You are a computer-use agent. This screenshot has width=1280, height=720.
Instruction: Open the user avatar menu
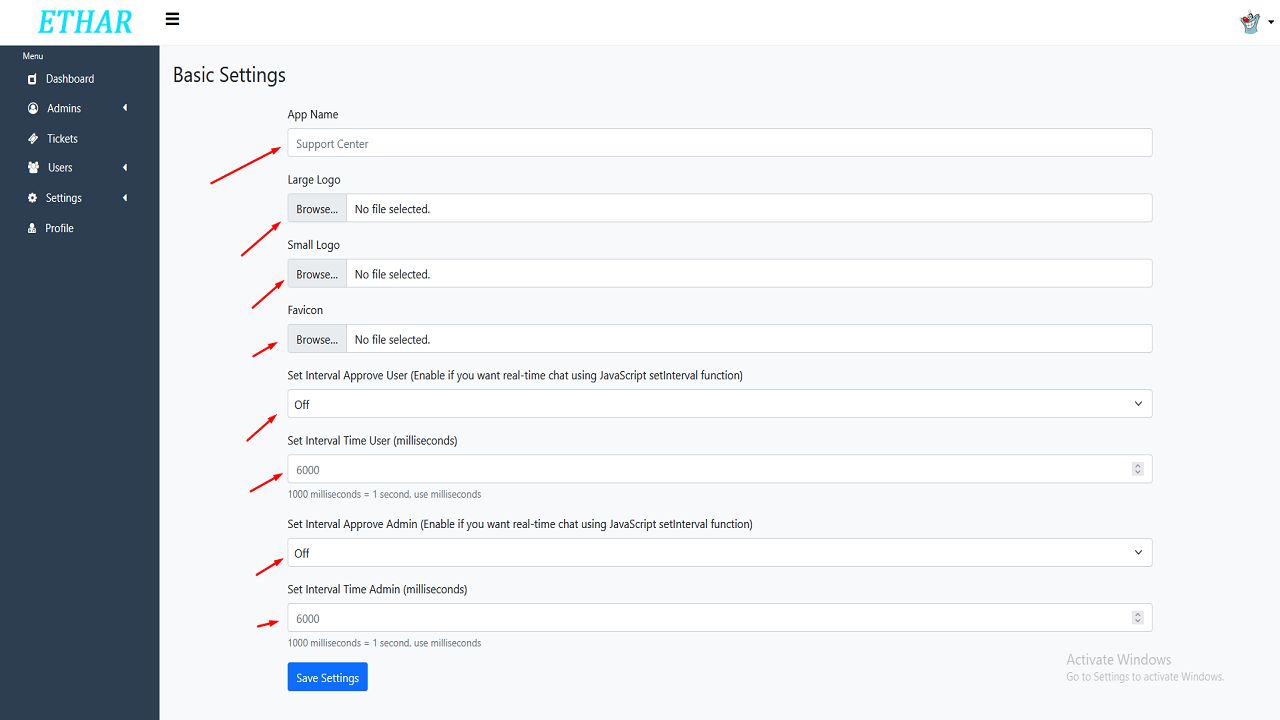coord(1250,22)
